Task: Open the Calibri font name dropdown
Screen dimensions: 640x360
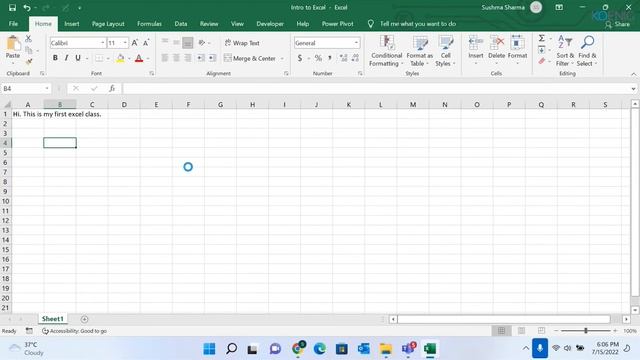Action: click(x=102, y=43)
